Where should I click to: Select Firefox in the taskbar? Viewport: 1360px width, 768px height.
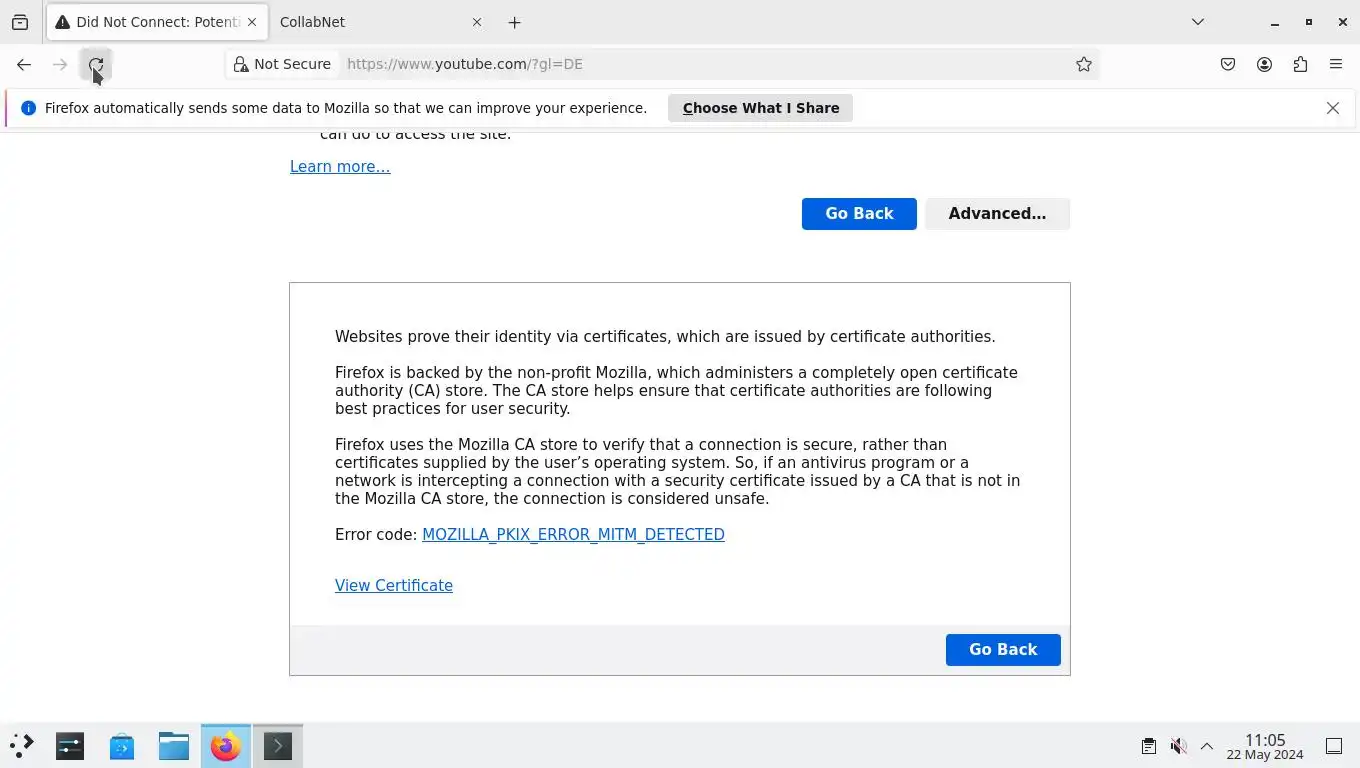(x=226, y=746)
